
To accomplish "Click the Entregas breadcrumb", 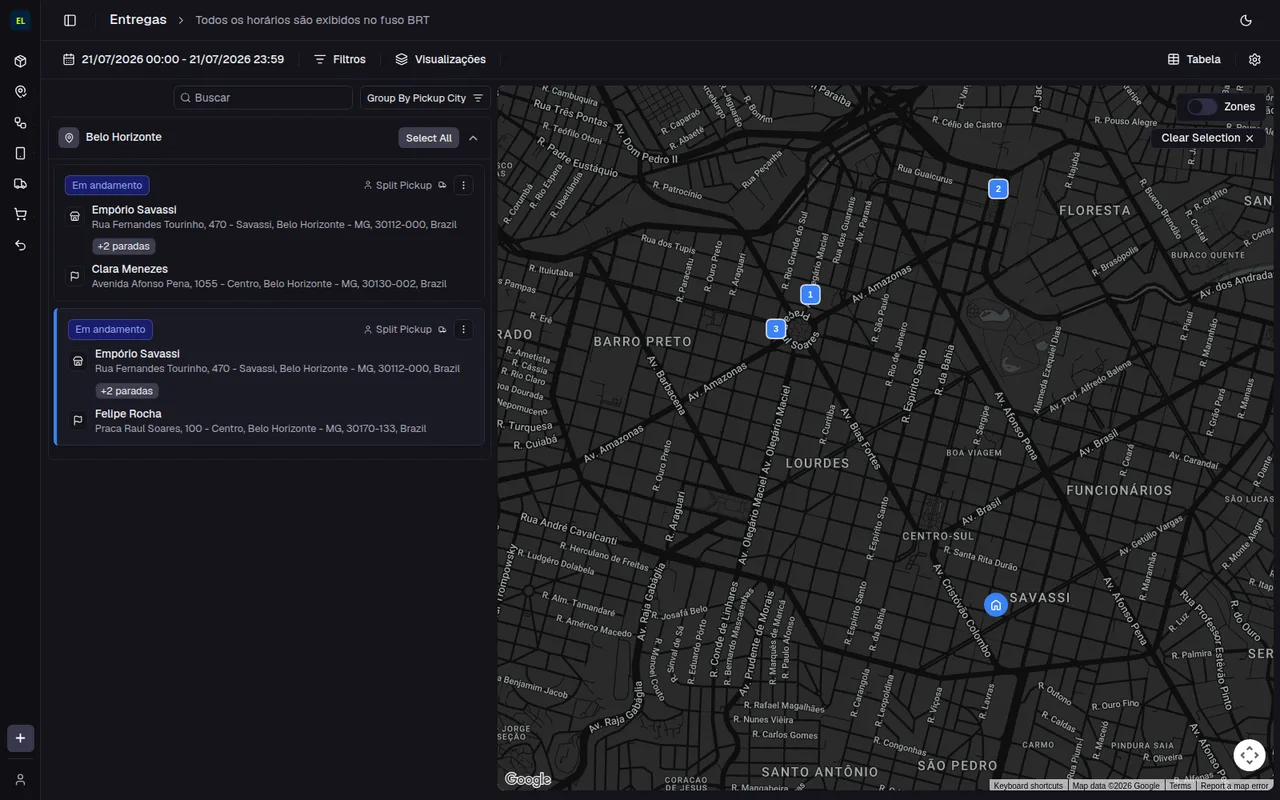I will click(138, 19).
